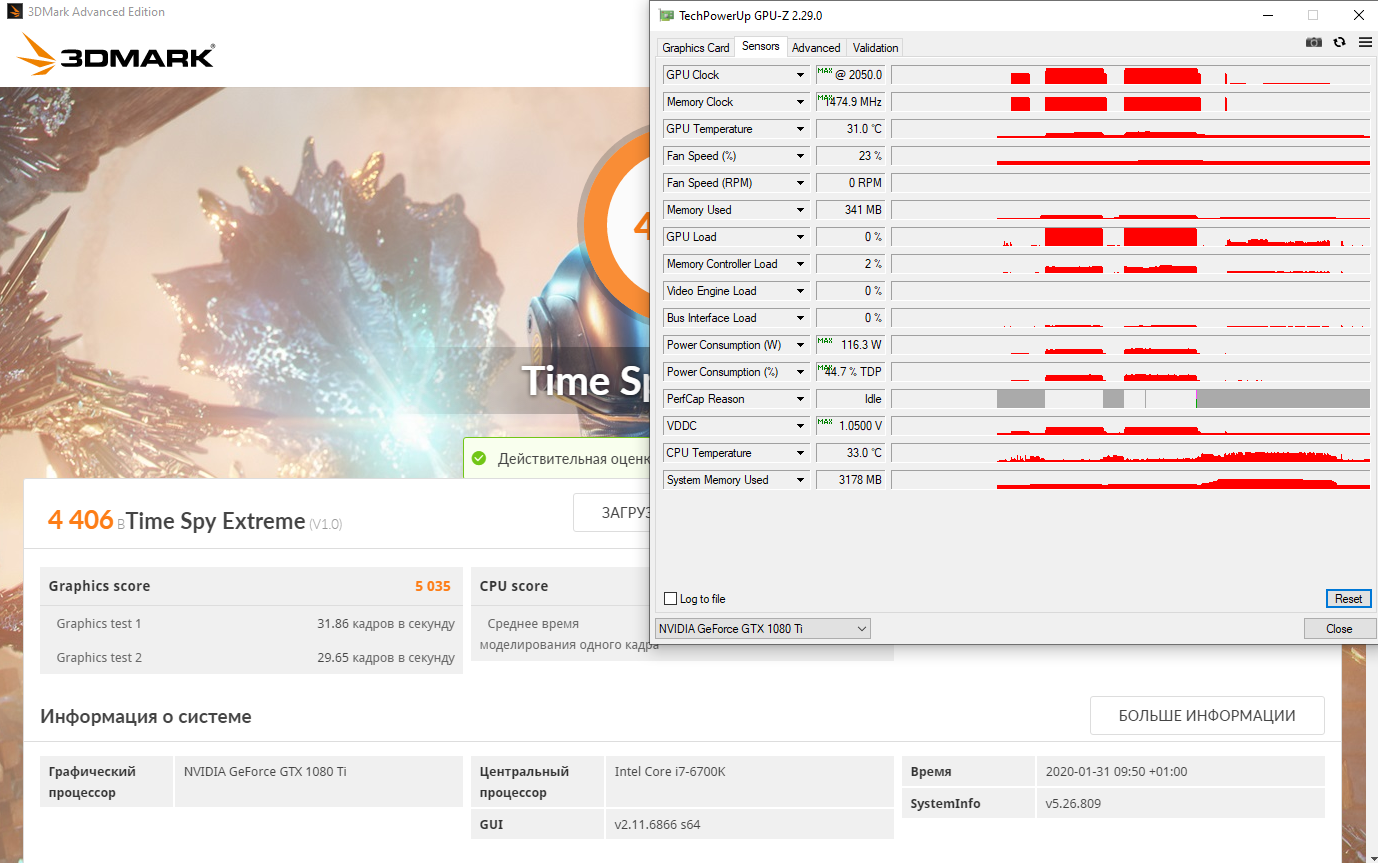This screenshot has height=863, width=1378.
Task: Open the Memory Controller Load dropdown
Action: pyautogui.click(x=800, y=264)
